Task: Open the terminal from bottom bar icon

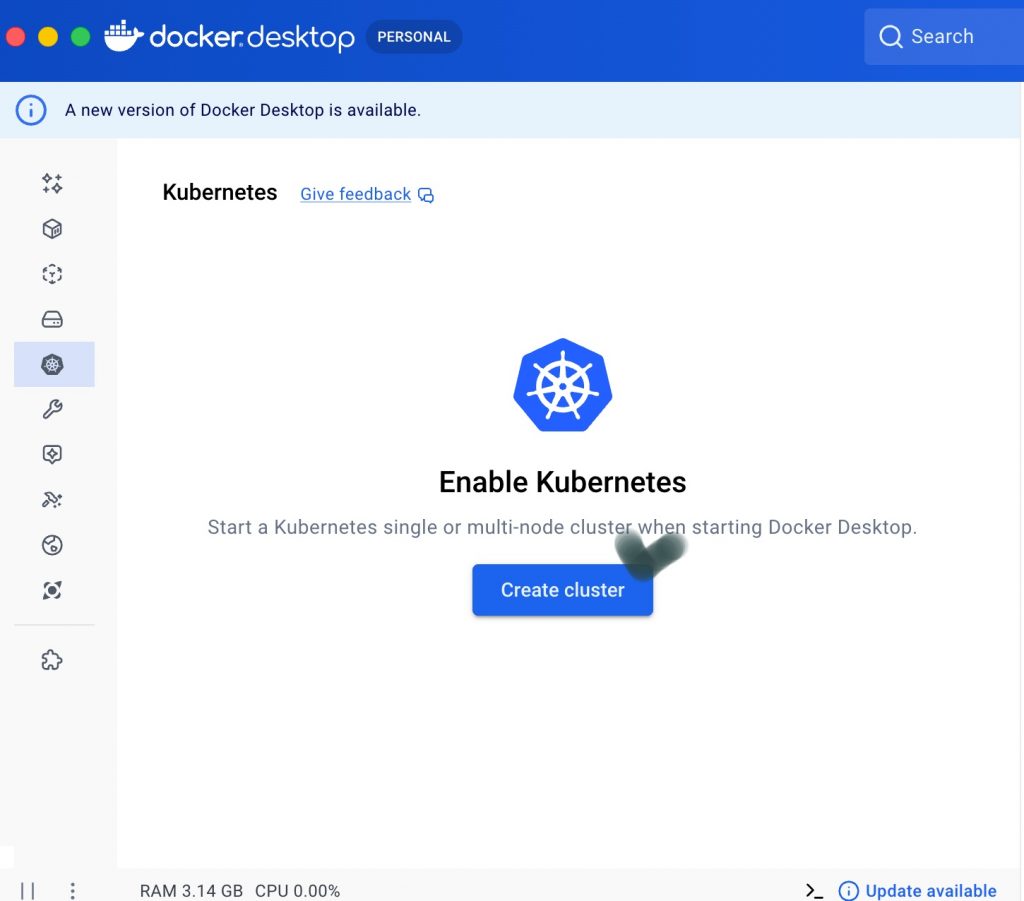Action: (814, 890)
